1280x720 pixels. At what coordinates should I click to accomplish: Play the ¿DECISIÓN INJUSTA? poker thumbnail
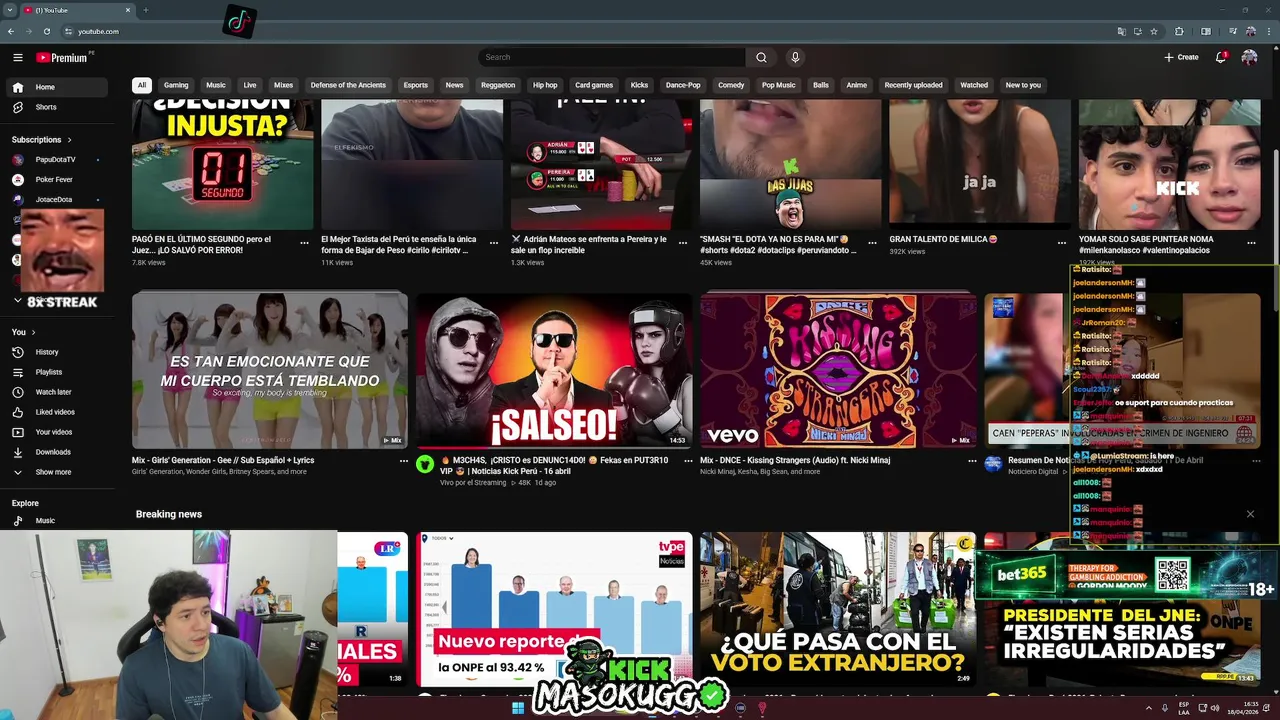pos(222,165)
